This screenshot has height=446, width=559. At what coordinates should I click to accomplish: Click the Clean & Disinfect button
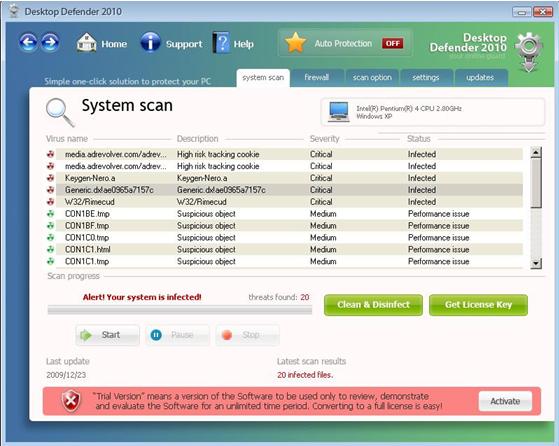point(373,305)
